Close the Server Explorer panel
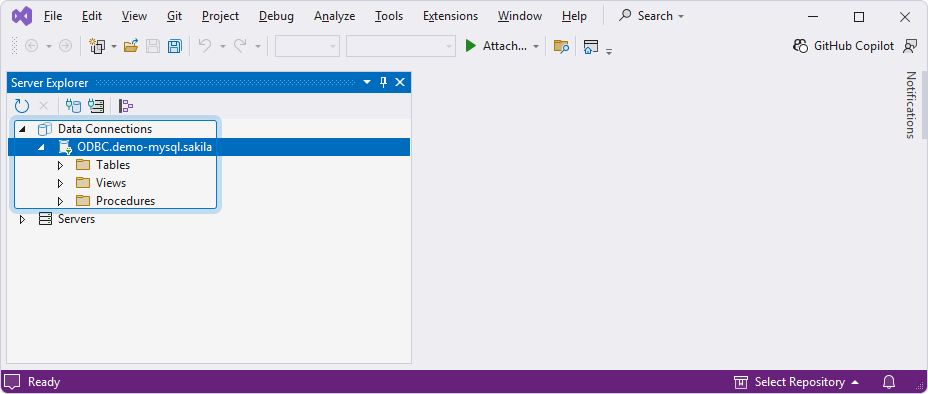This screenshot has width=928, height=394. (x=400, y=82)
